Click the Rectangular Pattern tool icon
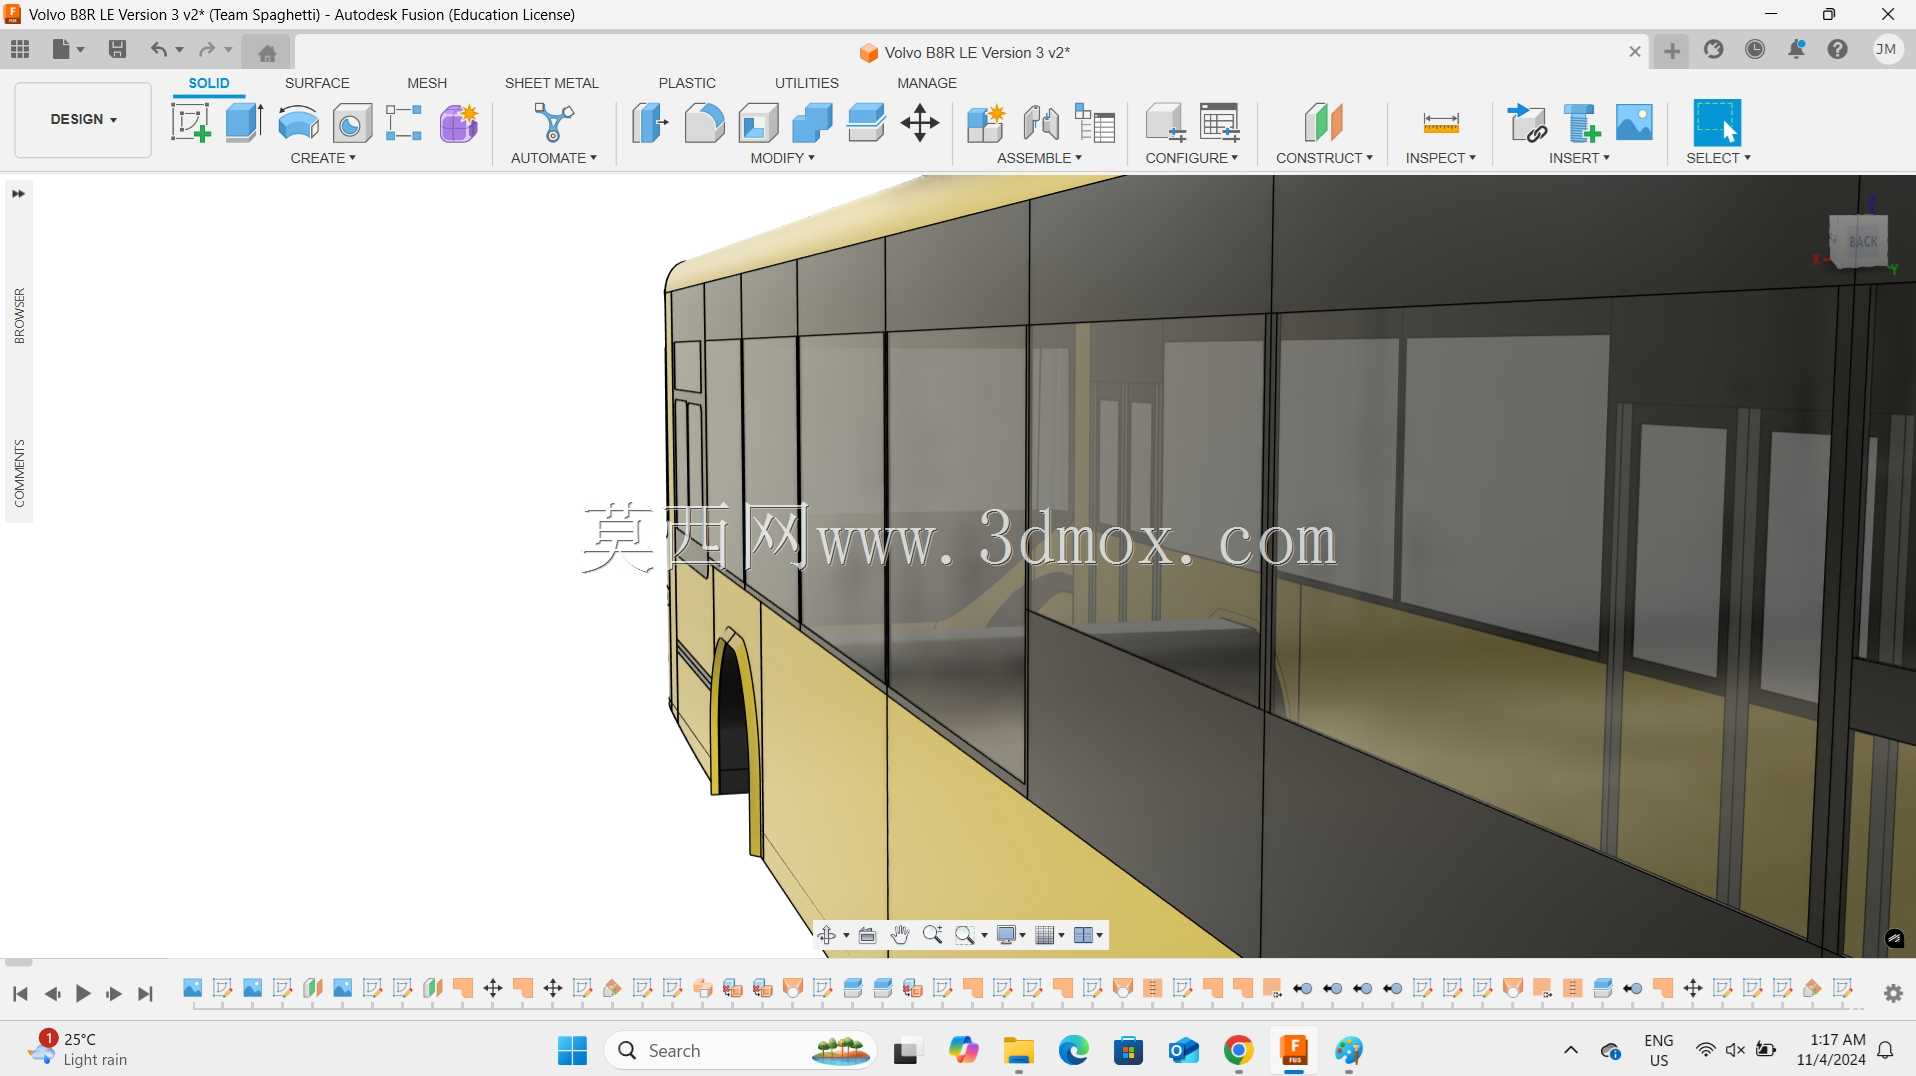This screenshot has height=1076, width=1916. pyautogui.click(x=404, y=123)
